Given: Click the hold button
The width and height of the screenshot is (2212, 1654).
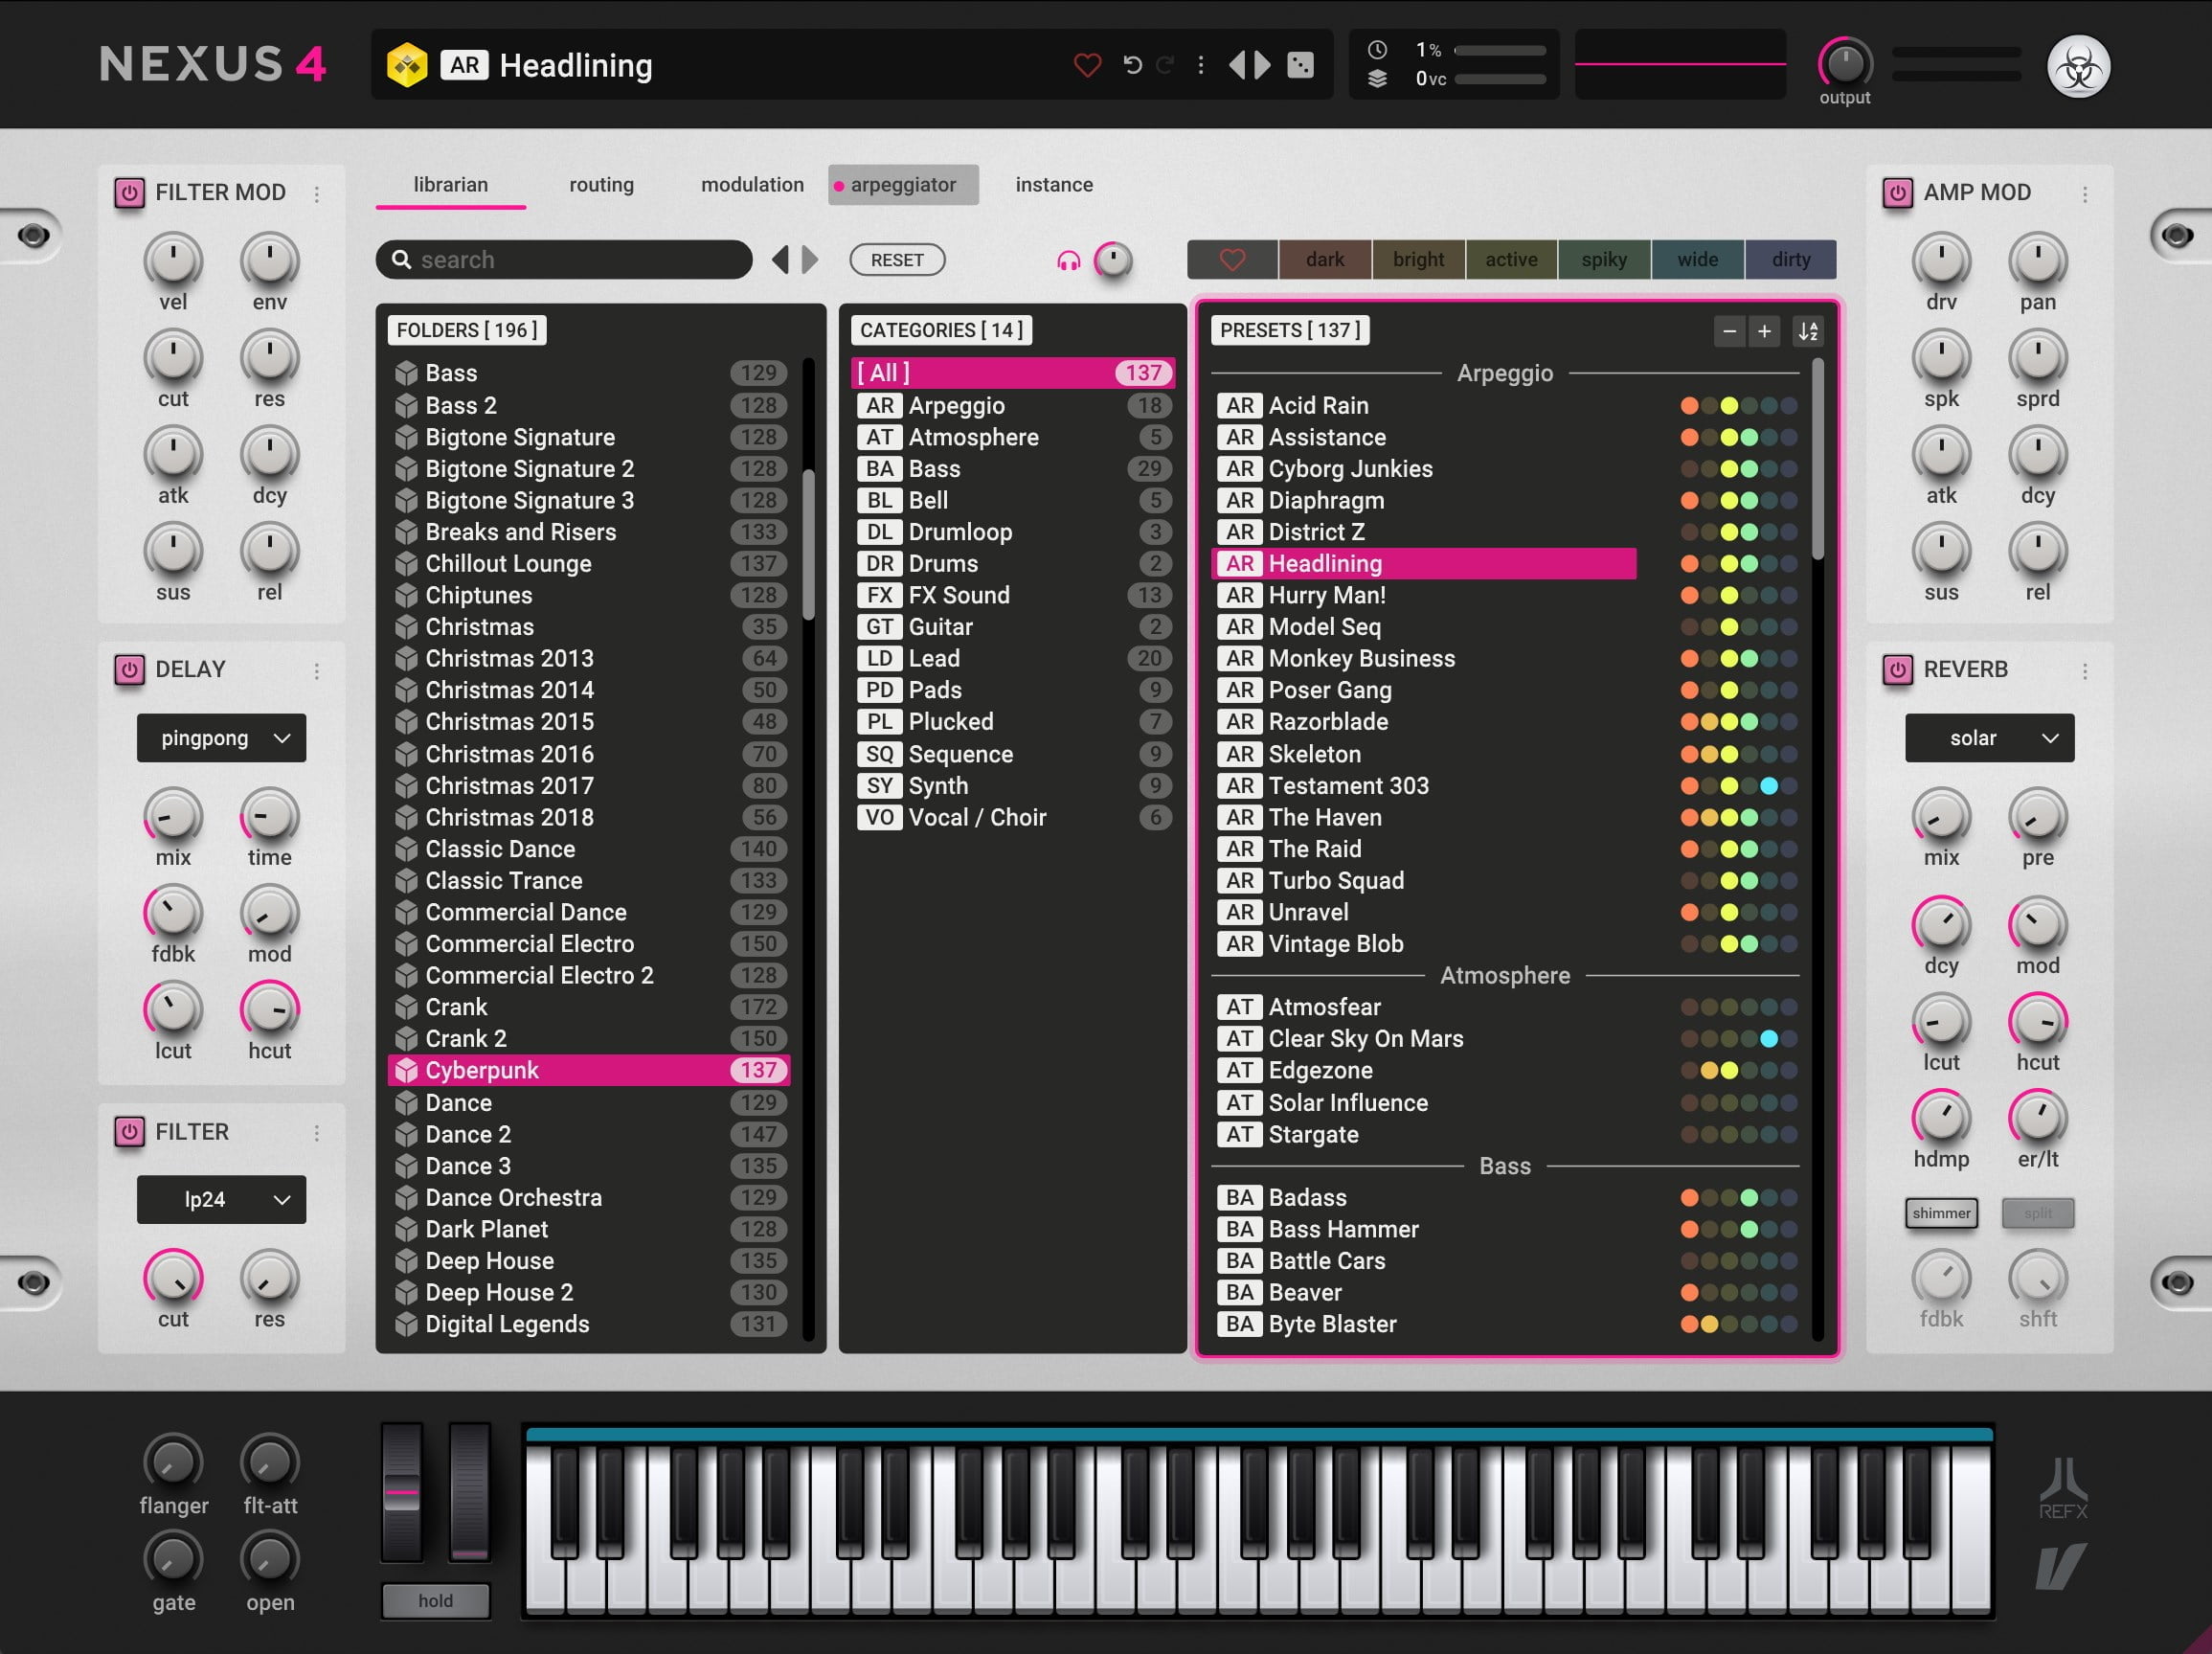Looking at the screenshot, I should pyautogui.click(x=435, y=1600).
